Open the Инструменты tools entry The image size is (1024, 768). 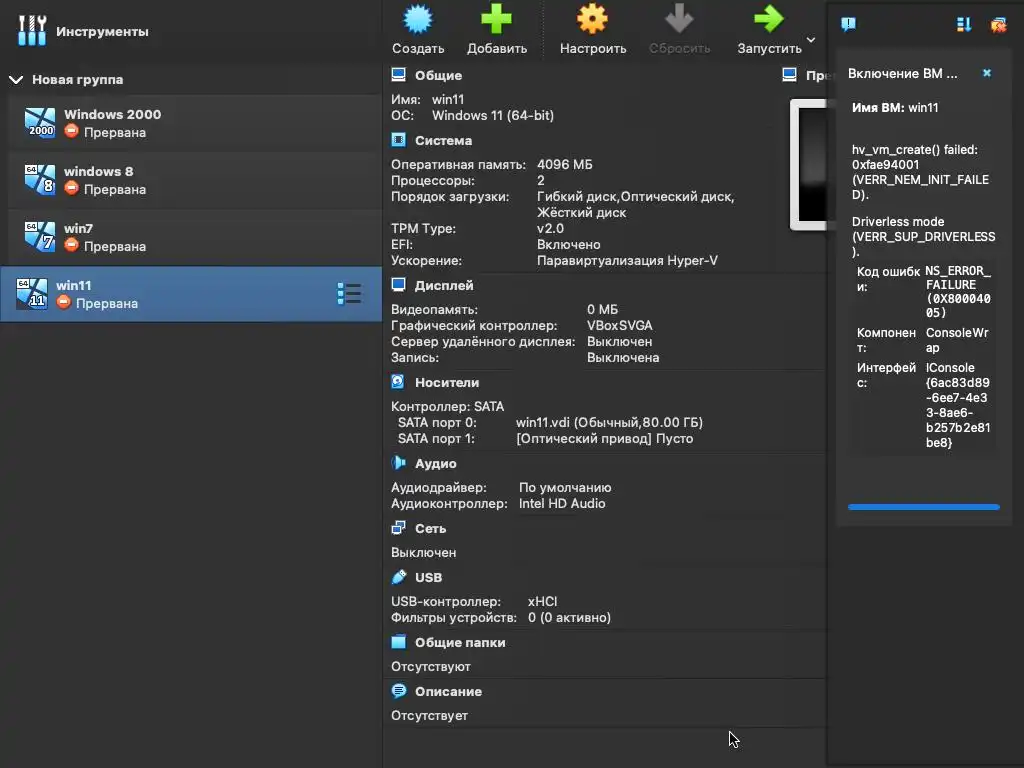83,31
